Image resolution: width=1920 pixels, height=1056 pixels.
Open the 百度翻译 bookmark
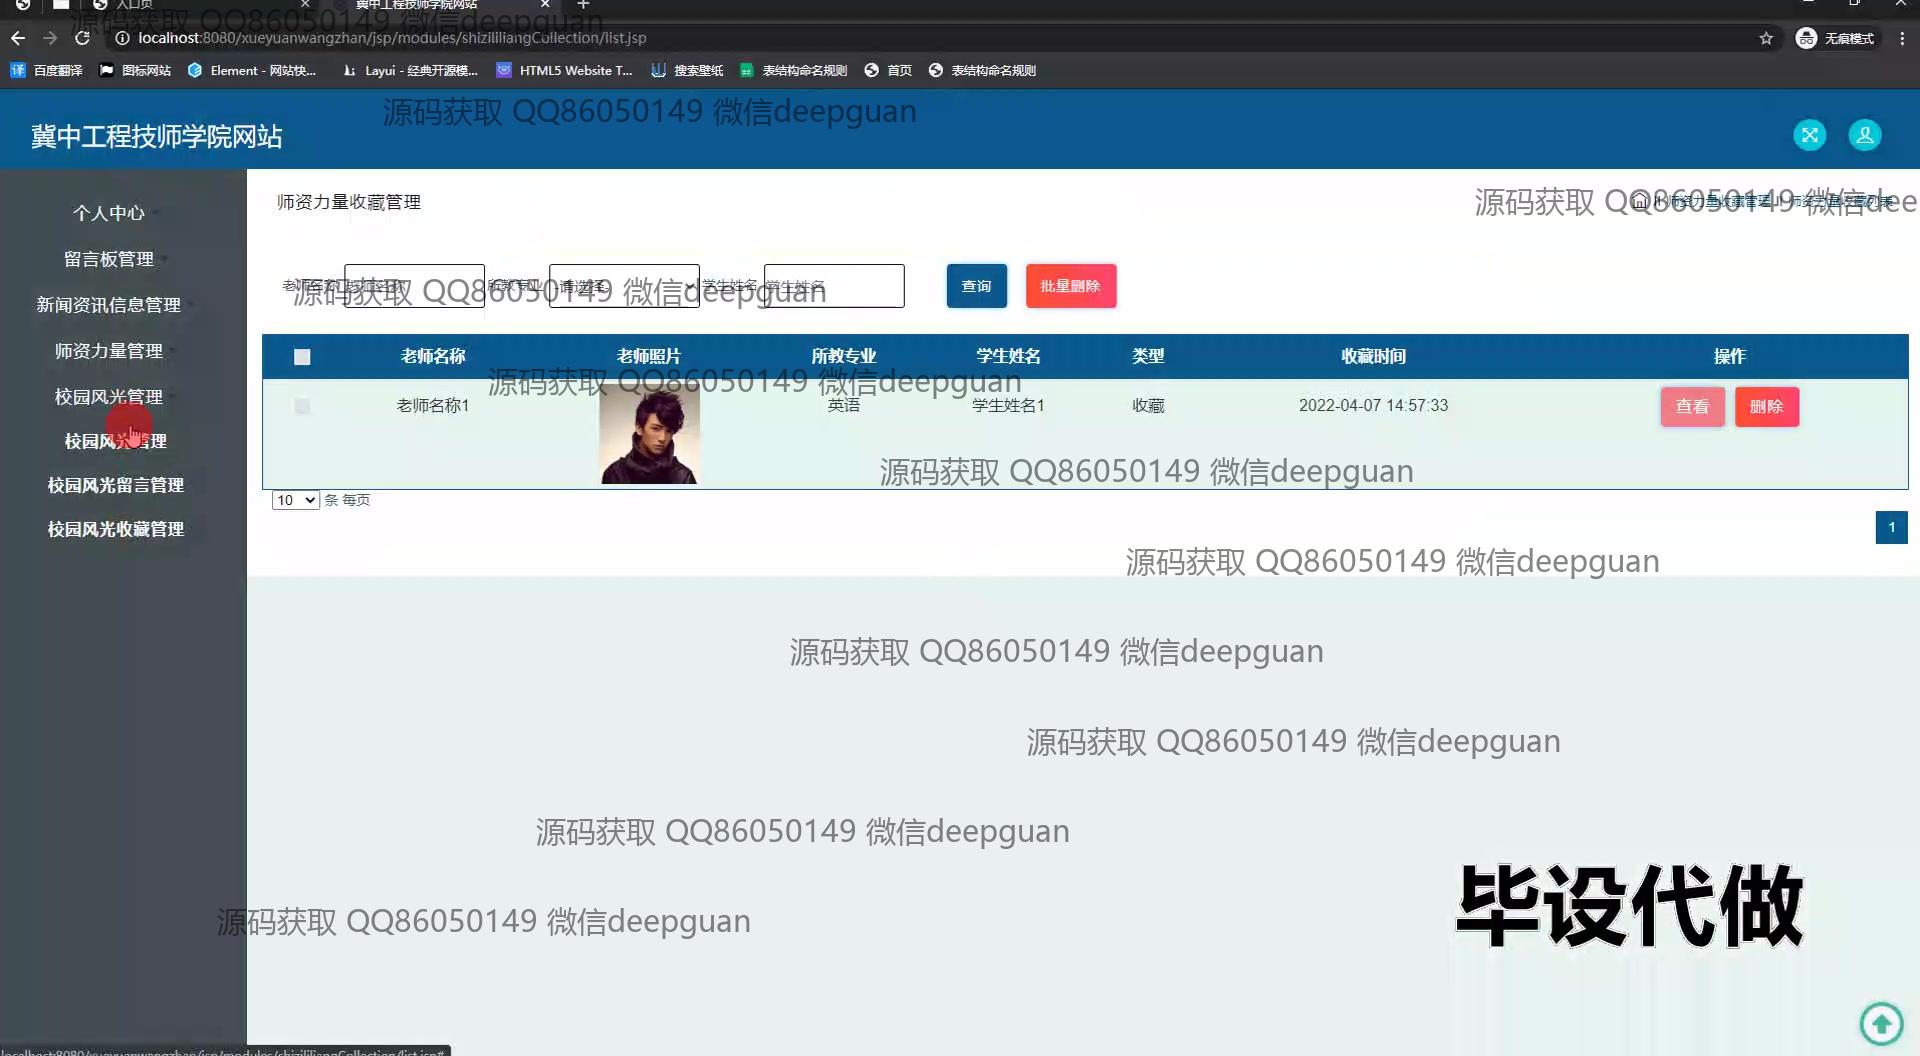[x=47, y=70]
